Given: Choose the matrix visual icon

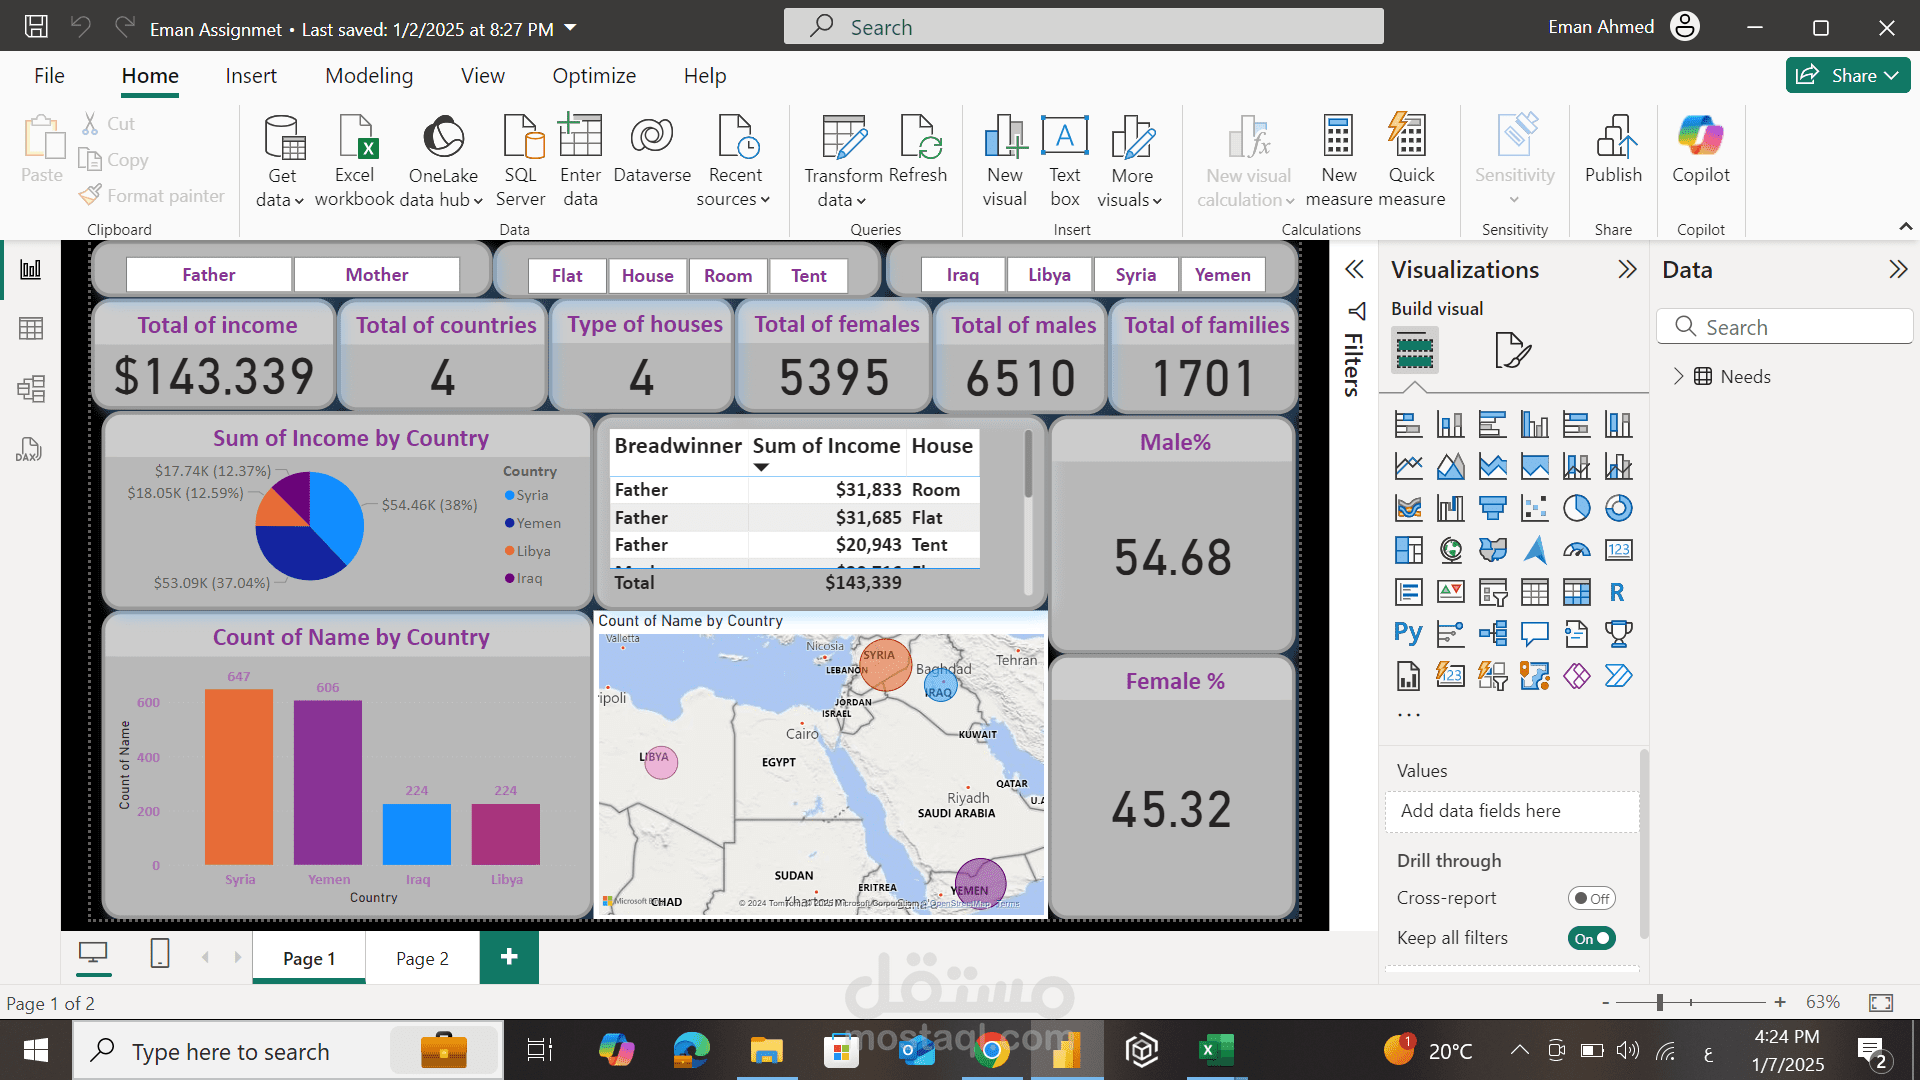Looking at the screenshot, I should point(1576,592).
